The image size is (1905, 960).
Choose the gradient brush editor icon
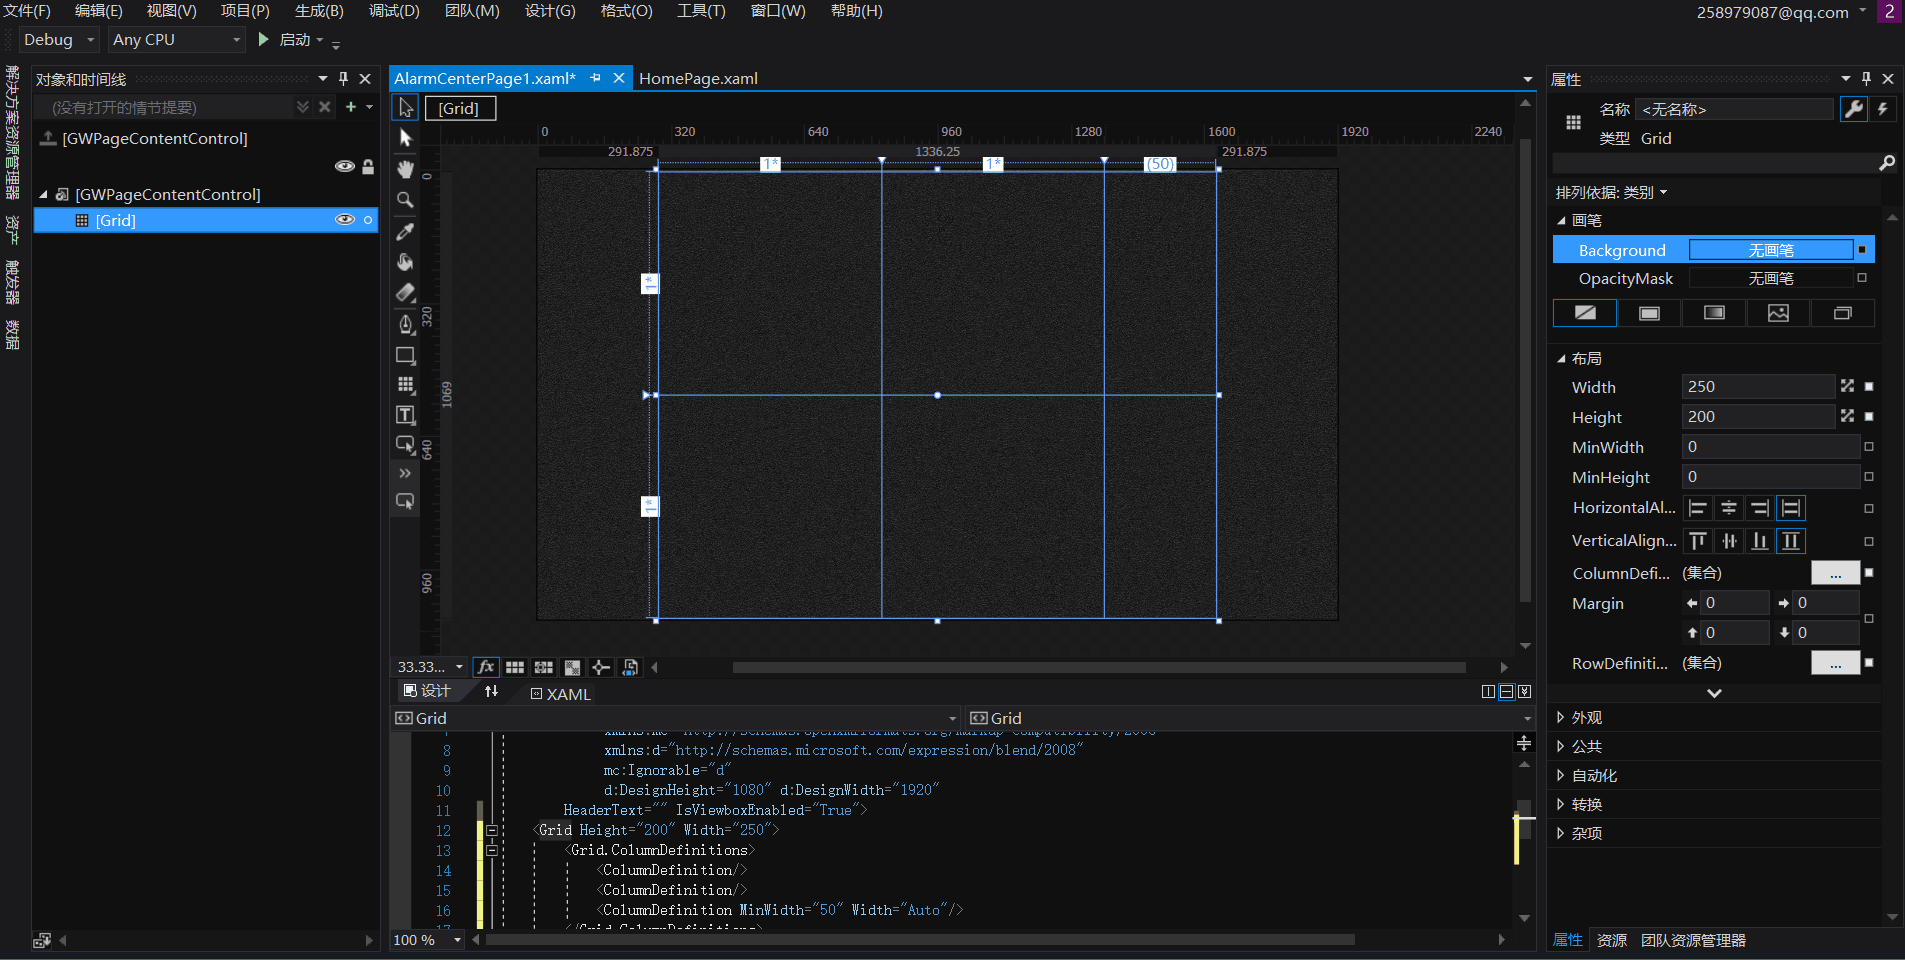[x=1714, y=313]
